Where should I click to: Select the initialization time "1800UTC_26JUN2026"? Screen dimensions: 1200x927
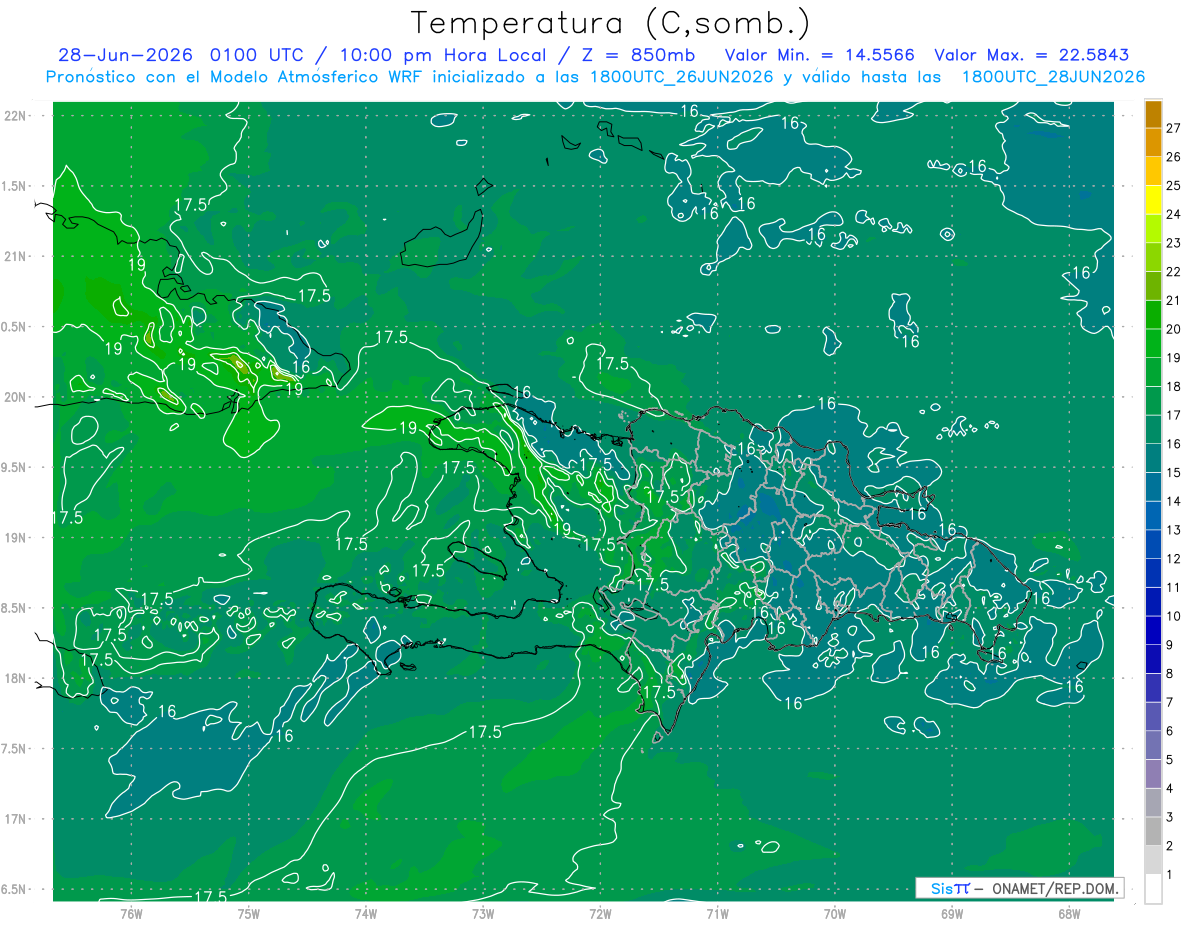(x=681, y=77)
